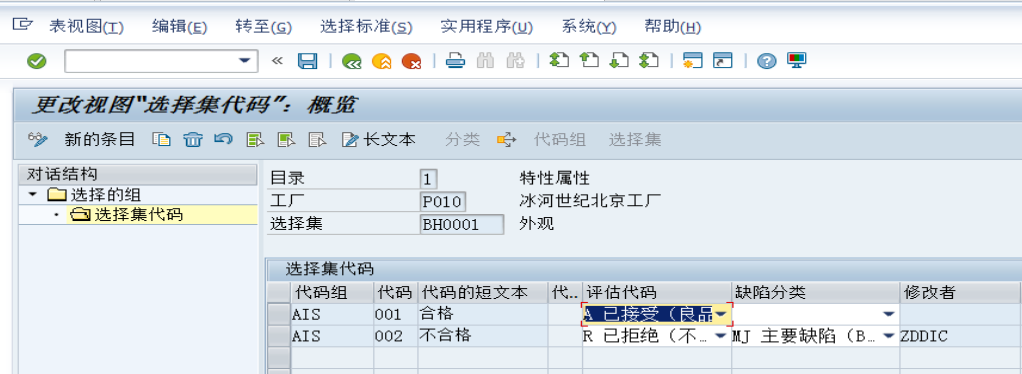Click the table's select-all corner cell
The width and height of the screenshot is (1022, 374).
(279, 293)
